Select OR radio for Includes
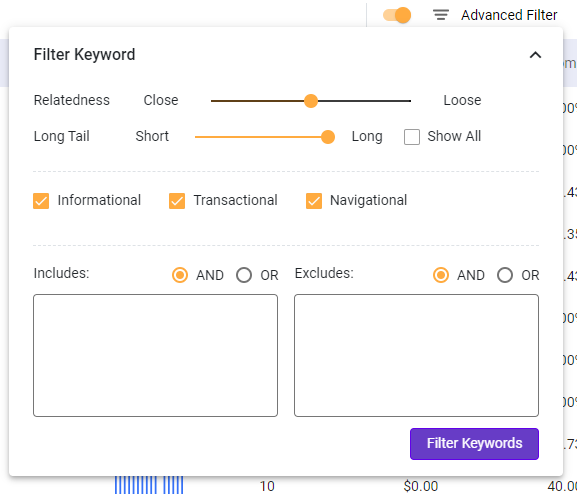This screenshot has height=496, width=577. click(244, 275)
